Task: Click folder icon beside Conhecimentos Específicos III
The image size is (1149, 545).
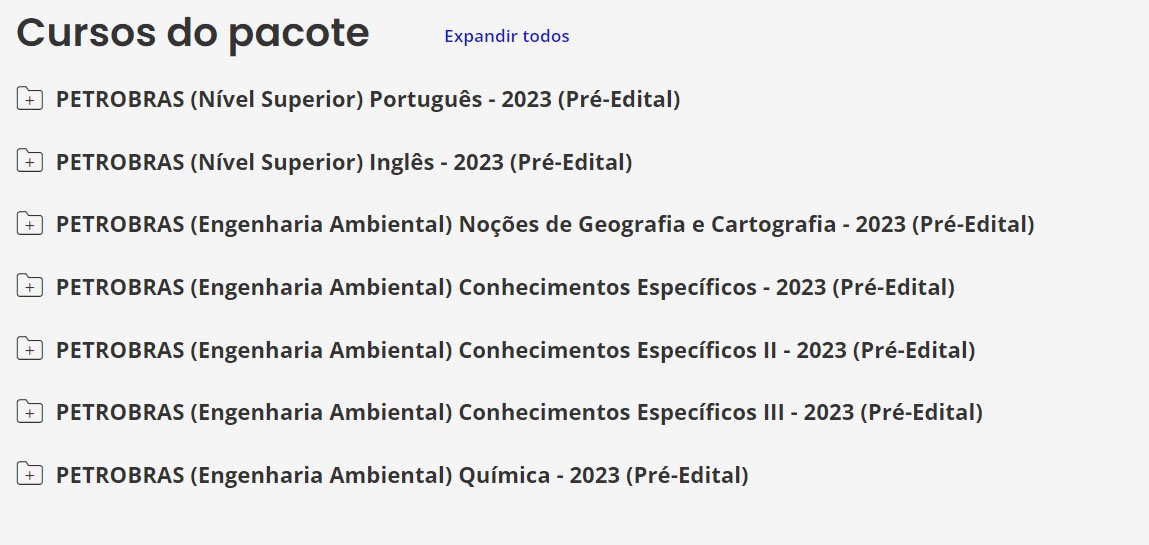Action: click(x=30, y=412)
